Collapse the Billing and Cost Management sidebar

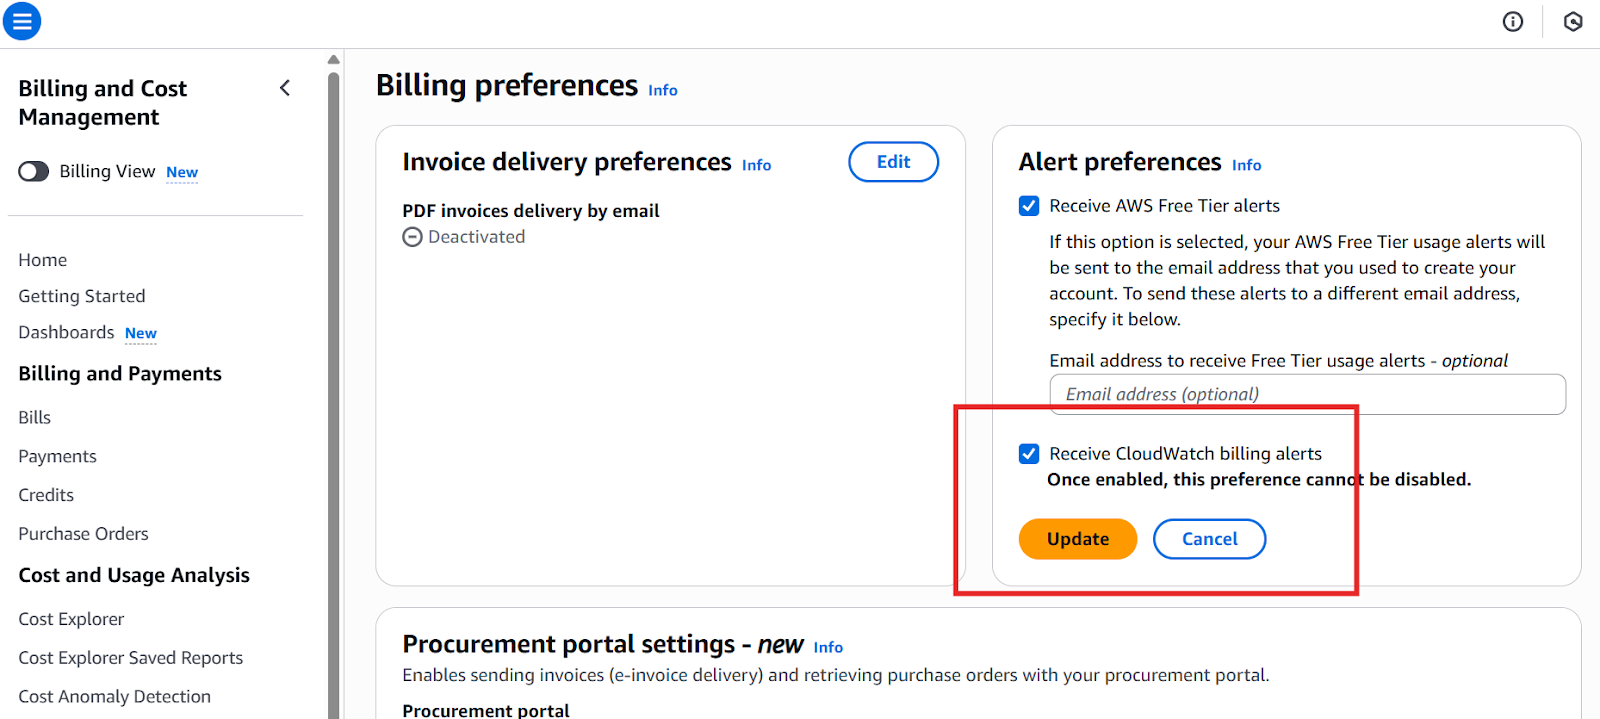click(x=285, y=88)
